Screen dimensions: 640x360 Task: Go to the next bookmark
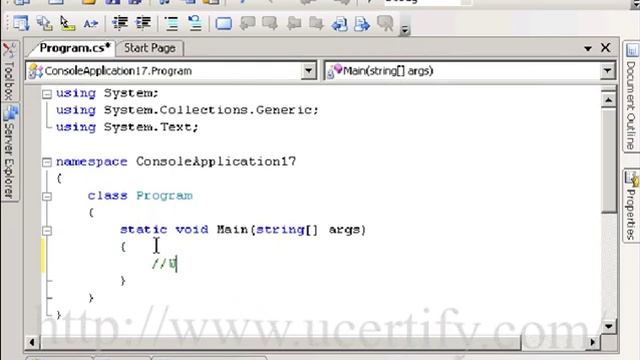coord(270,23)
